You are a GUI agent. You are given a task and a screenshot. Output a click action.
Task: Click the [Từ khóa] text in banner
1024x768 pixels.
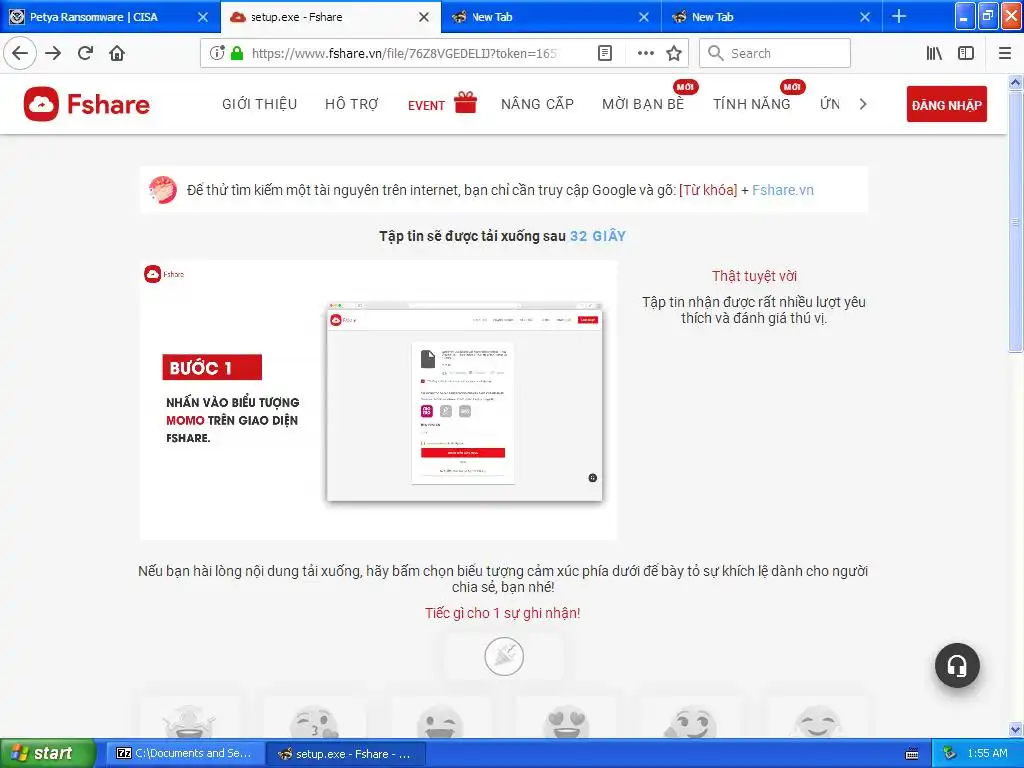[708, 190]
